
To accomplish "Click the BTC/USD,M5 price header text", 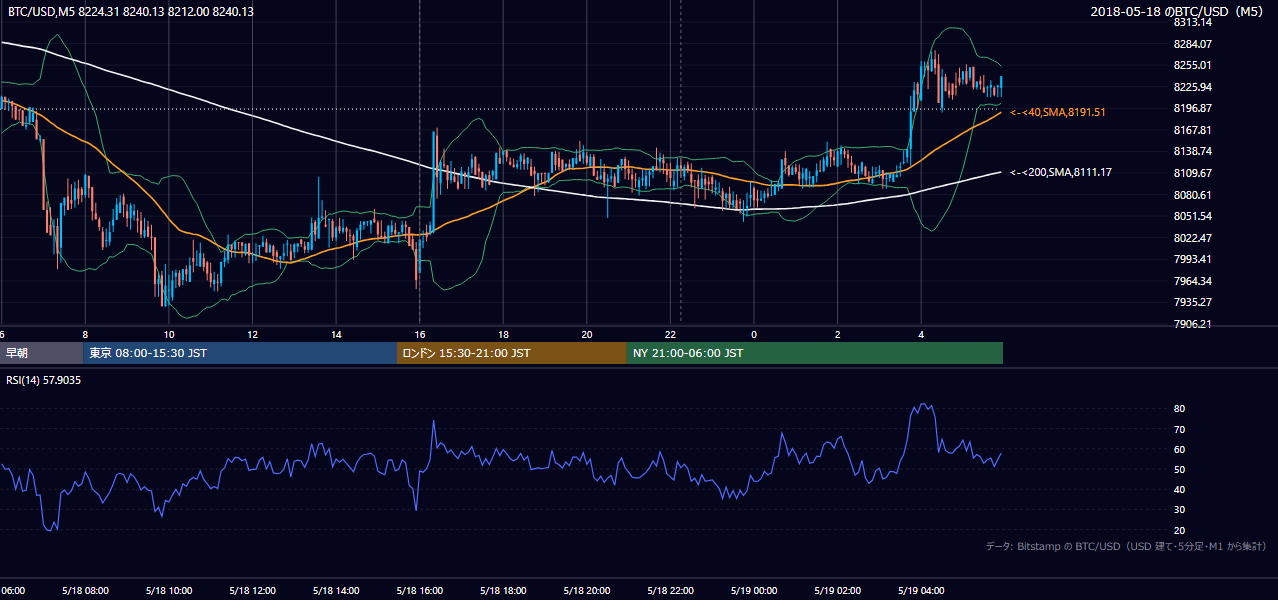I will [130, 11].
